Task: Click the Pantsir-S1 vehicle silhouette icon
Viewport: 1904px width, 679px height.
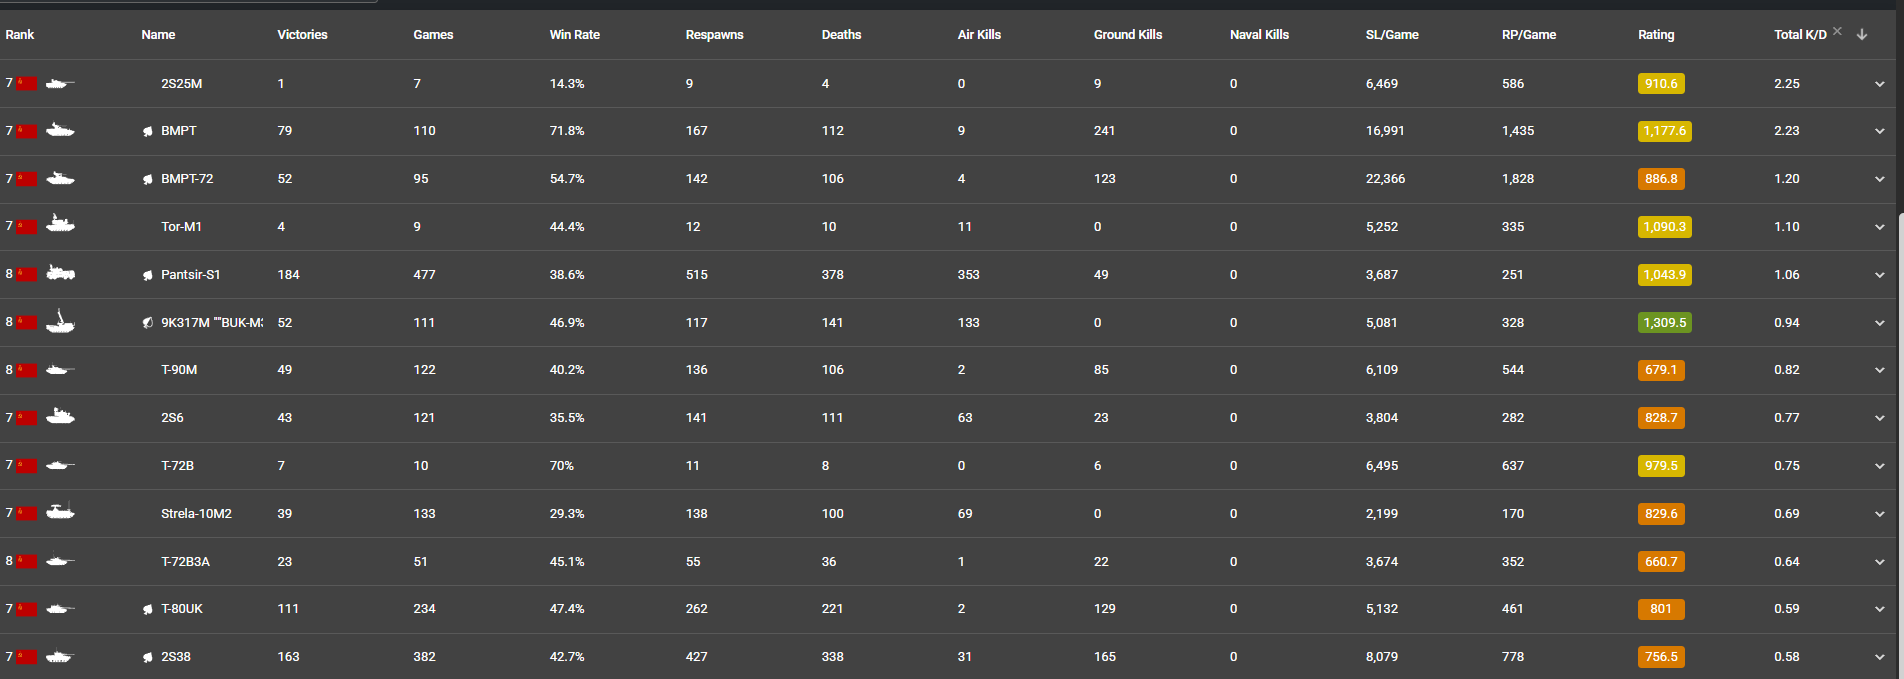Action: tap(61, 273)
